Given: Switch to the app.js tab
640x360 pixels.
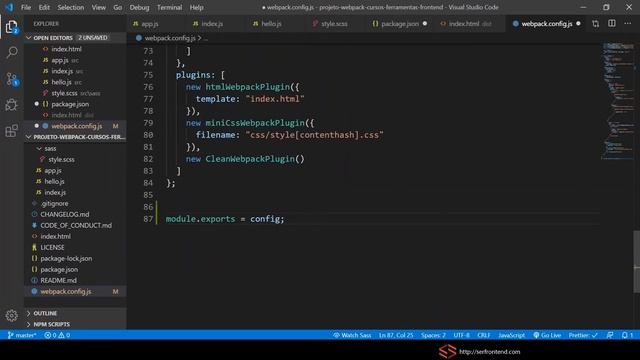Looking at the screenshot, I should click(x=149, y=24).
